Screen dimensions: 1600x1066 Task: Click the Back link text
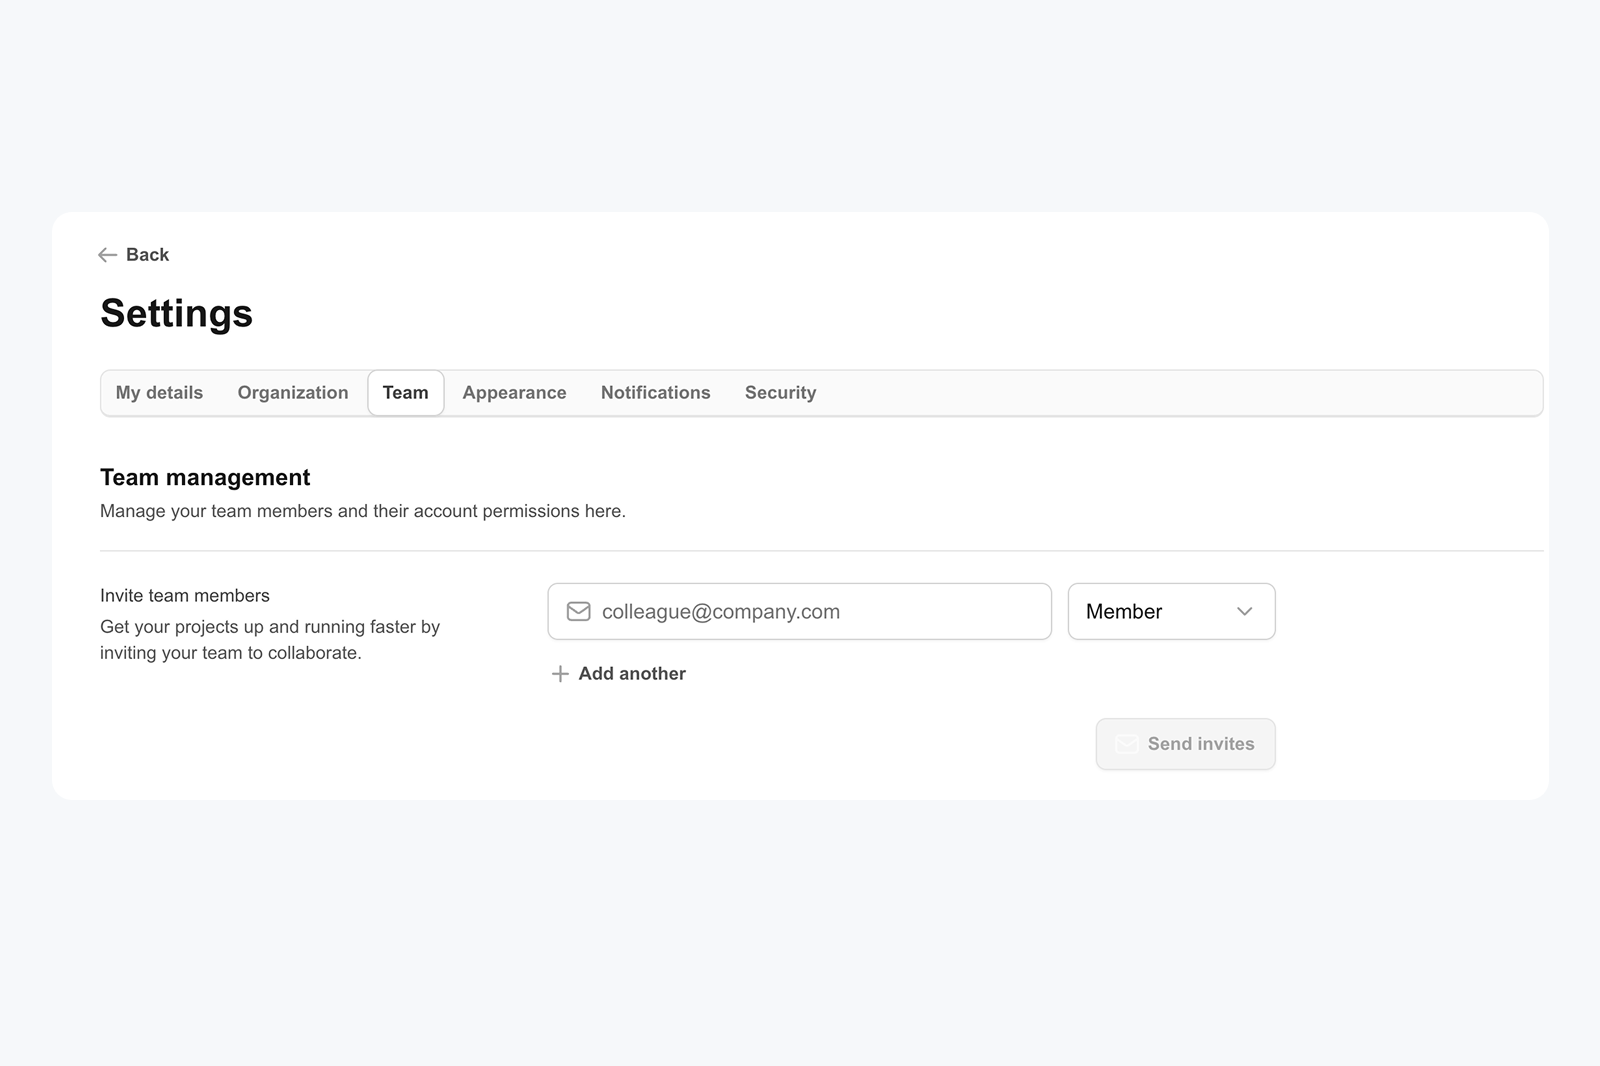(147, 255)
